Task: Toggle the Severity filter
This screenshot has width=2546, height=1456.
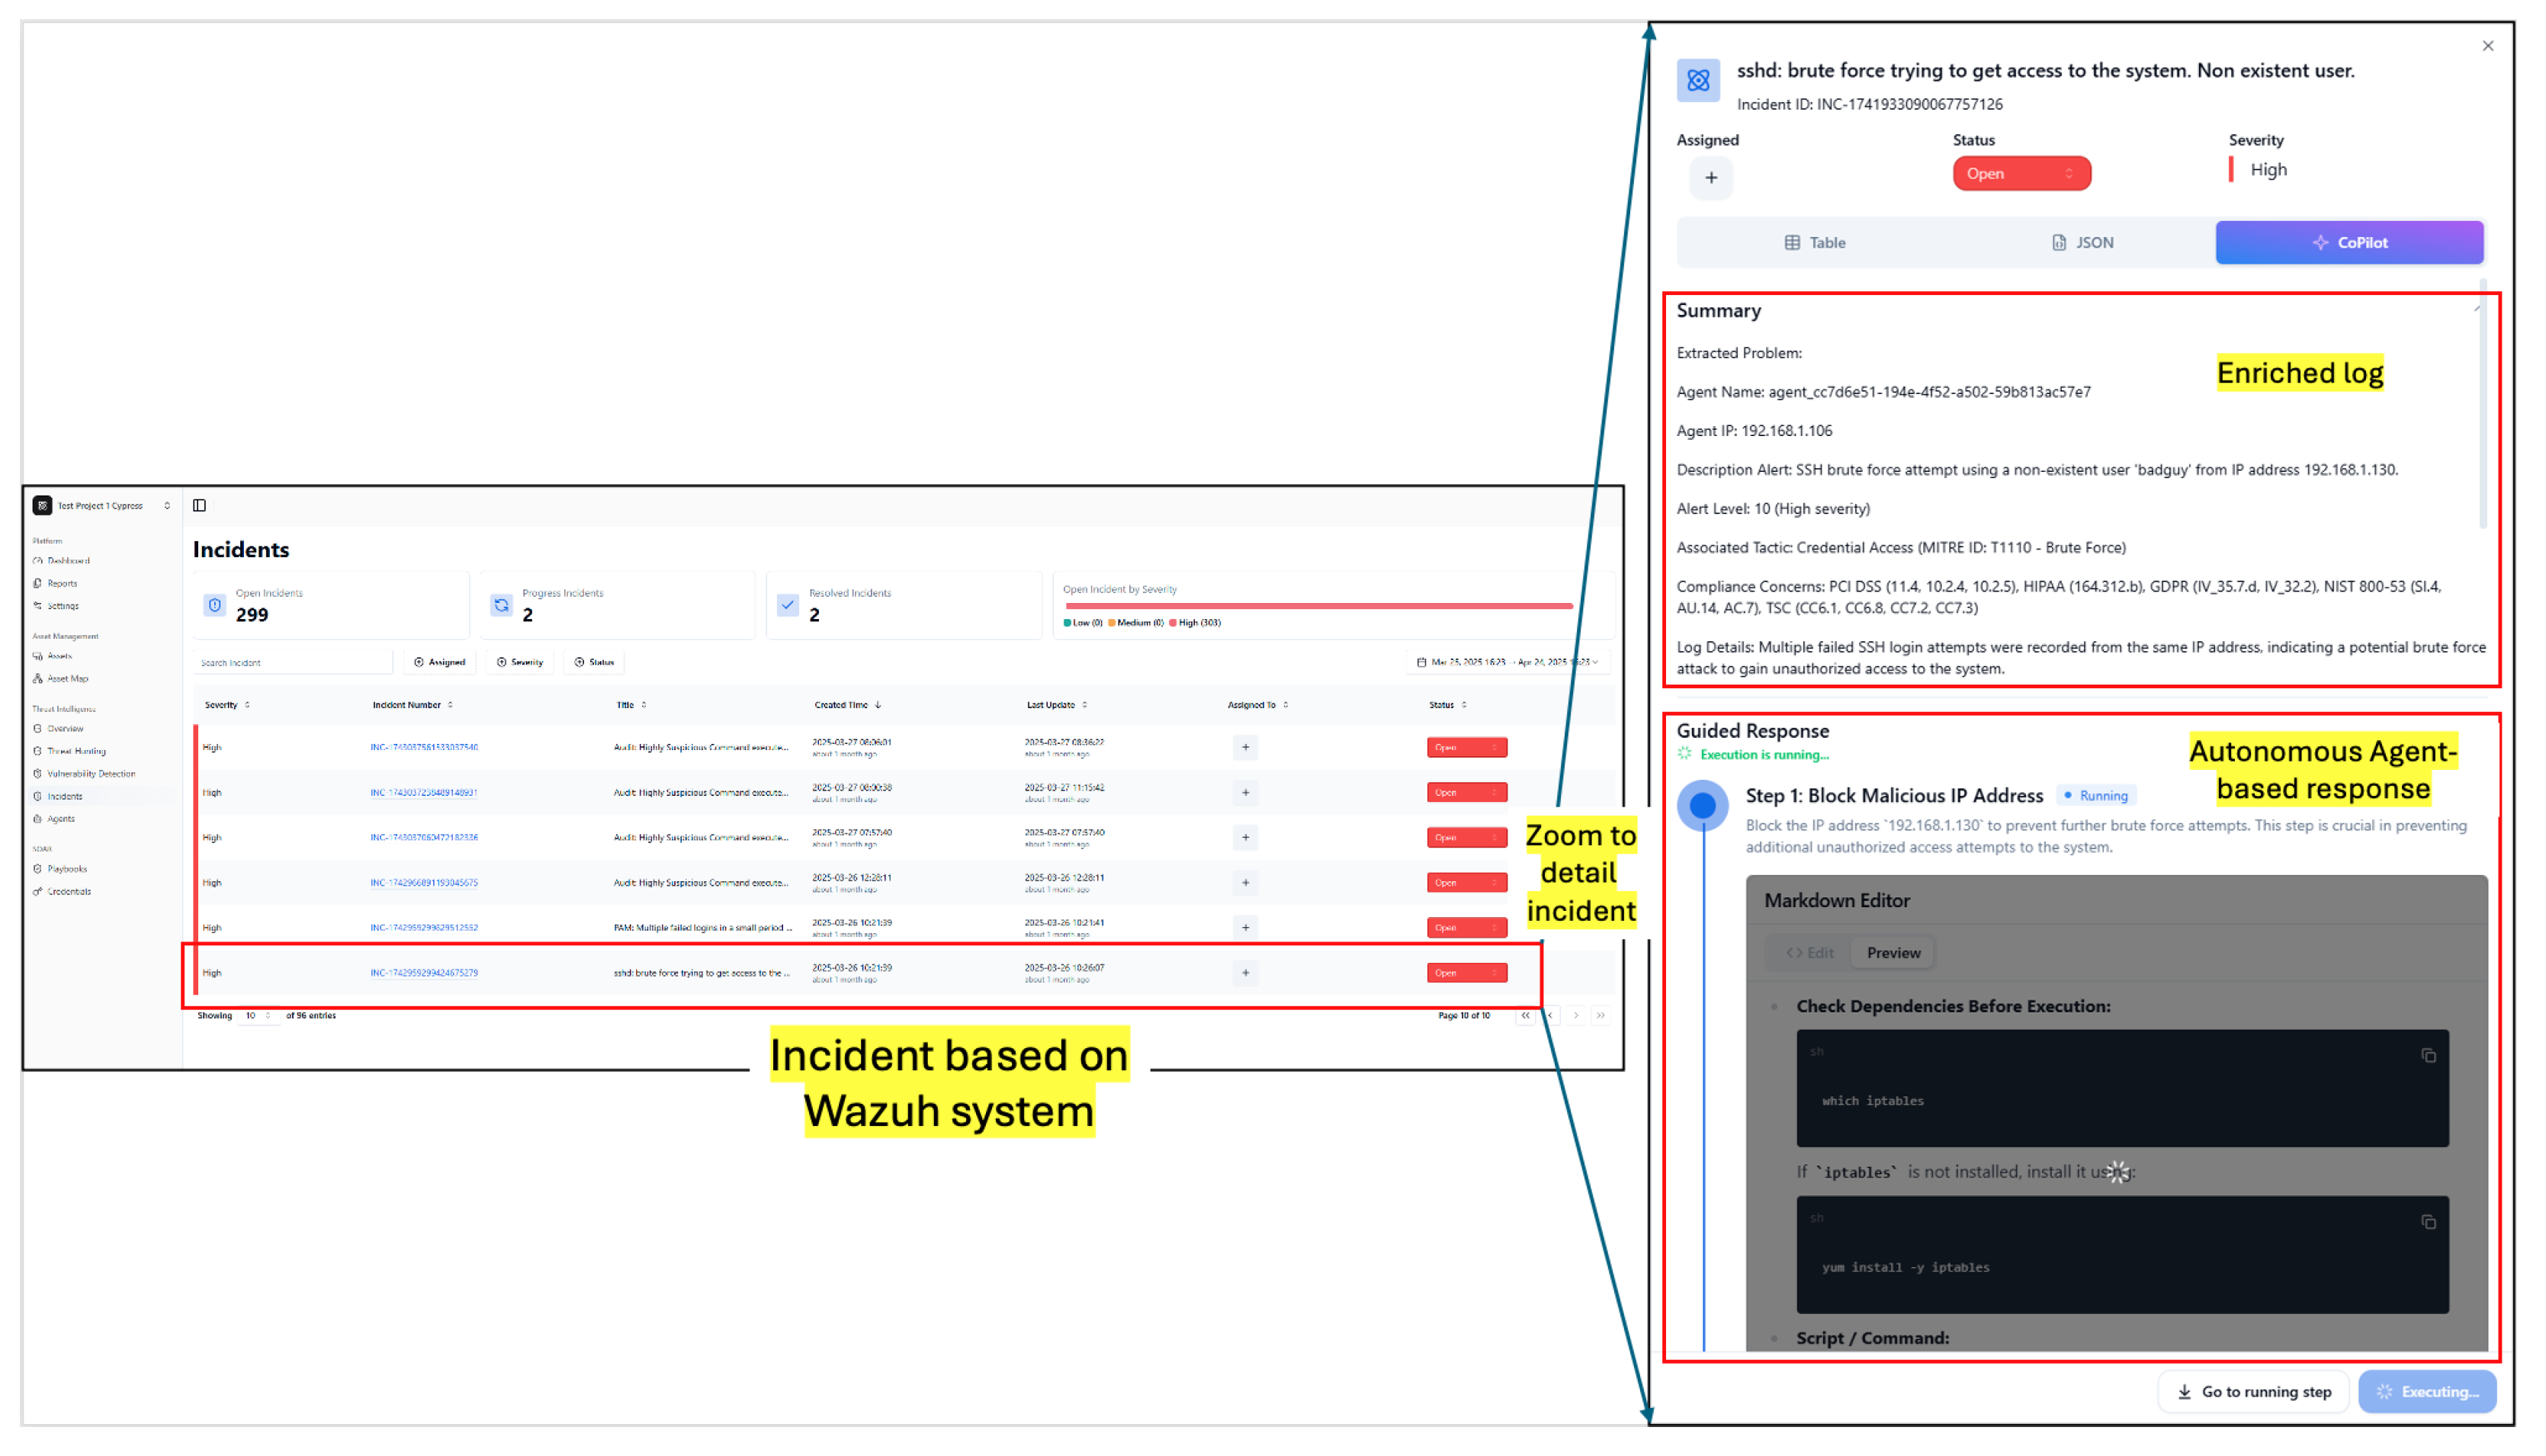Action: click(520, 662)
